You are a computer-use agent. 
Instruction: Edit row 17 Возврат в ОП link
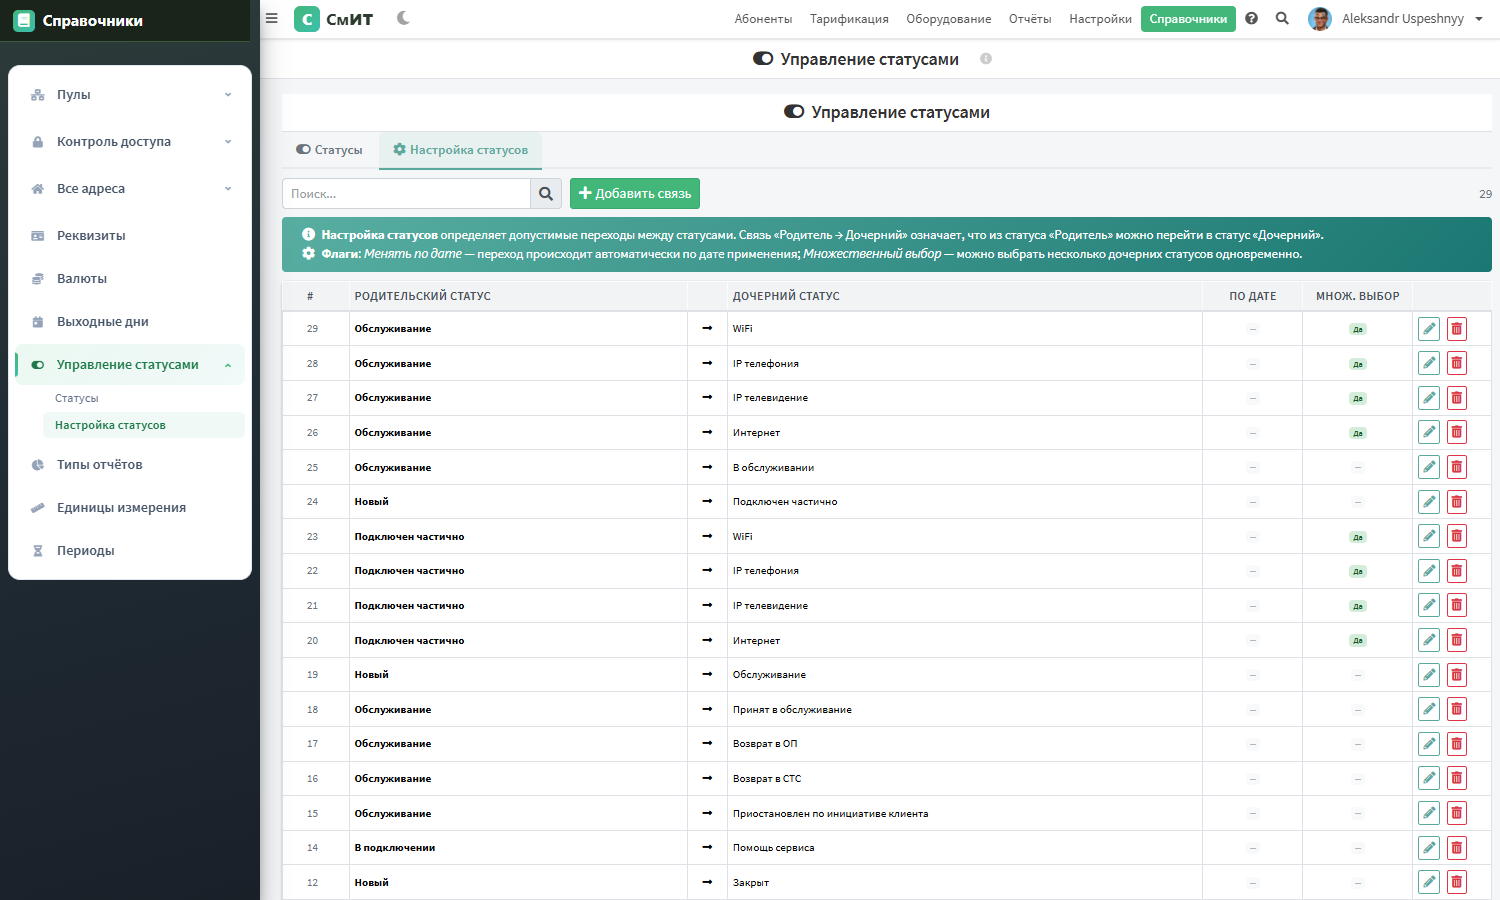point(1429,744)
